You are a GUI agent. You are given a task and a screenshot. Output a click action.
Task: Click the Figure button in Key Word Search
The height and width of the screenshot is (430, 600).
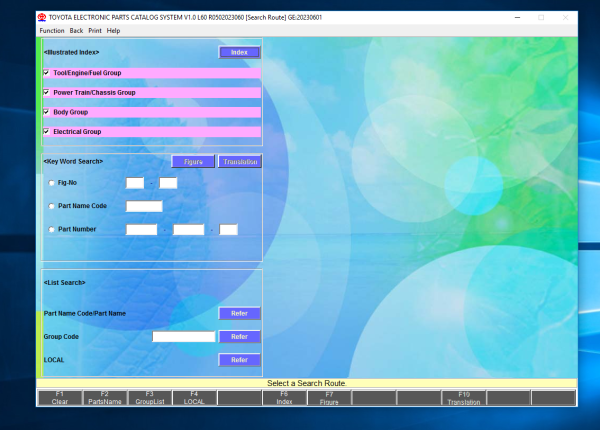(x=193, y=162)
